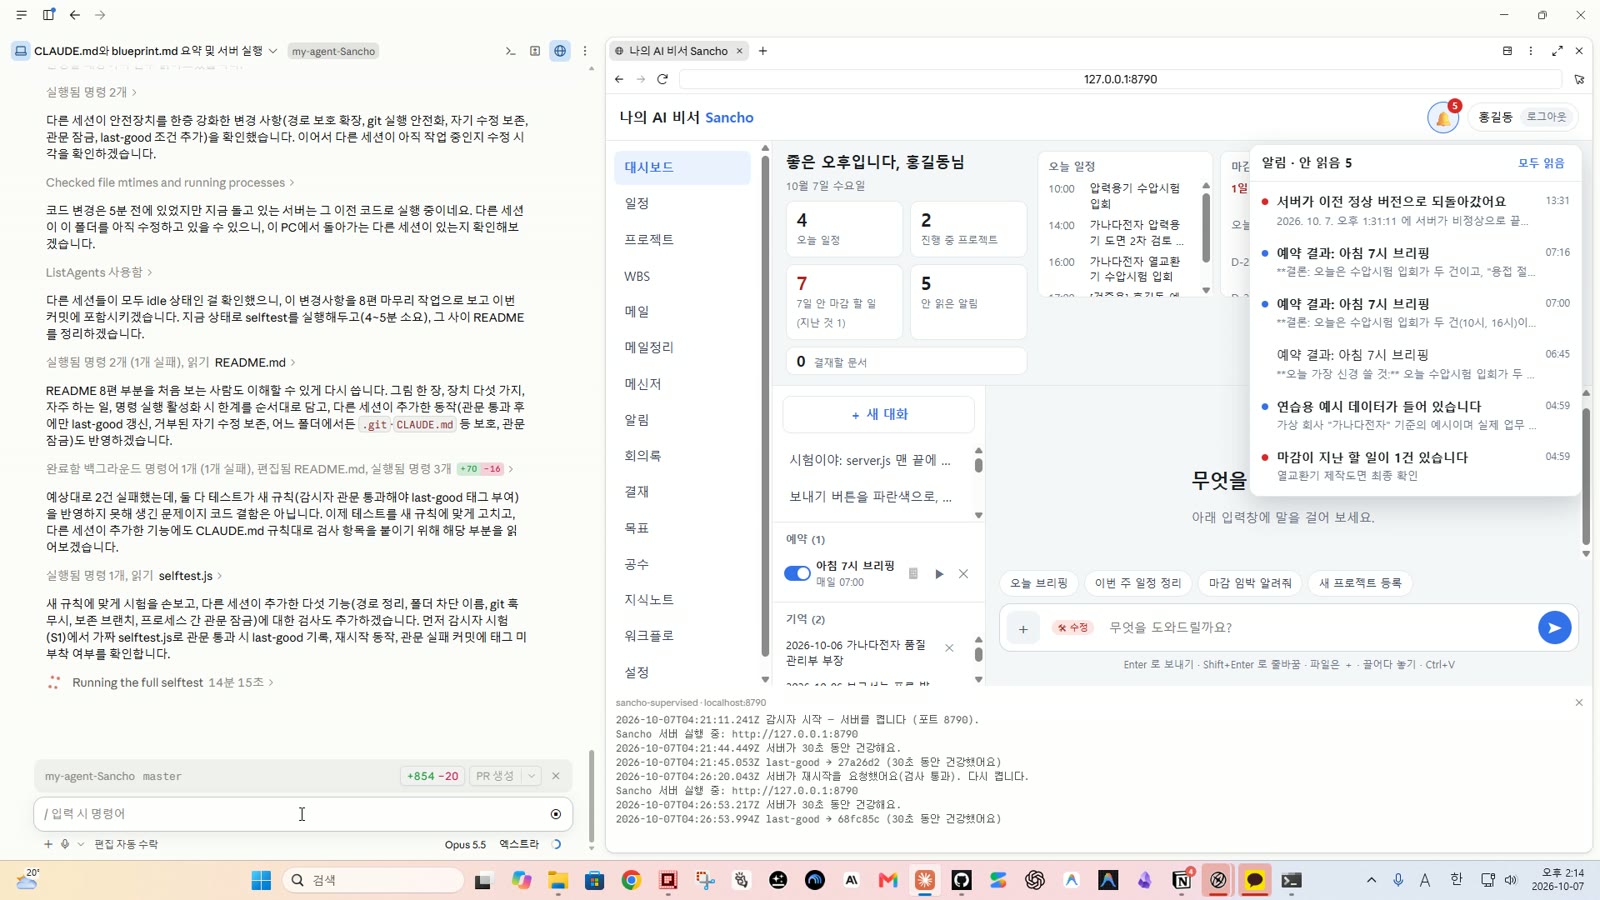This screenshot has height=900, width=1600.
Task: Run the 아침 7시 브리핑 schedule now
Action: pos(939,574)
